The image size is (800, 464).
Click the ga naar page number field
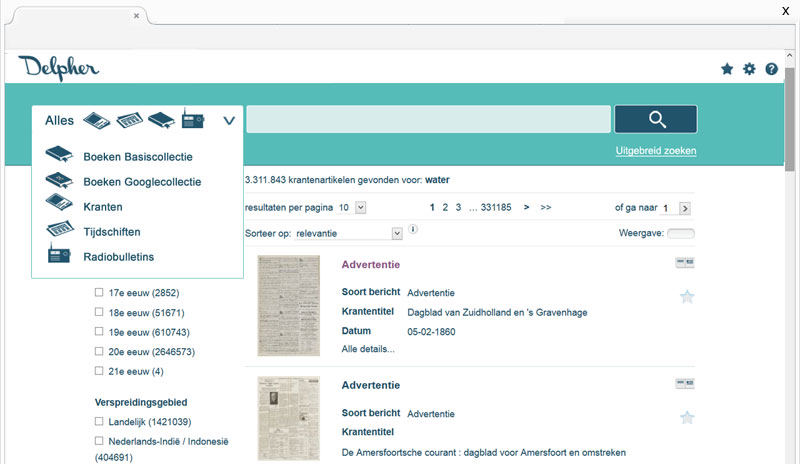point(669,208)
